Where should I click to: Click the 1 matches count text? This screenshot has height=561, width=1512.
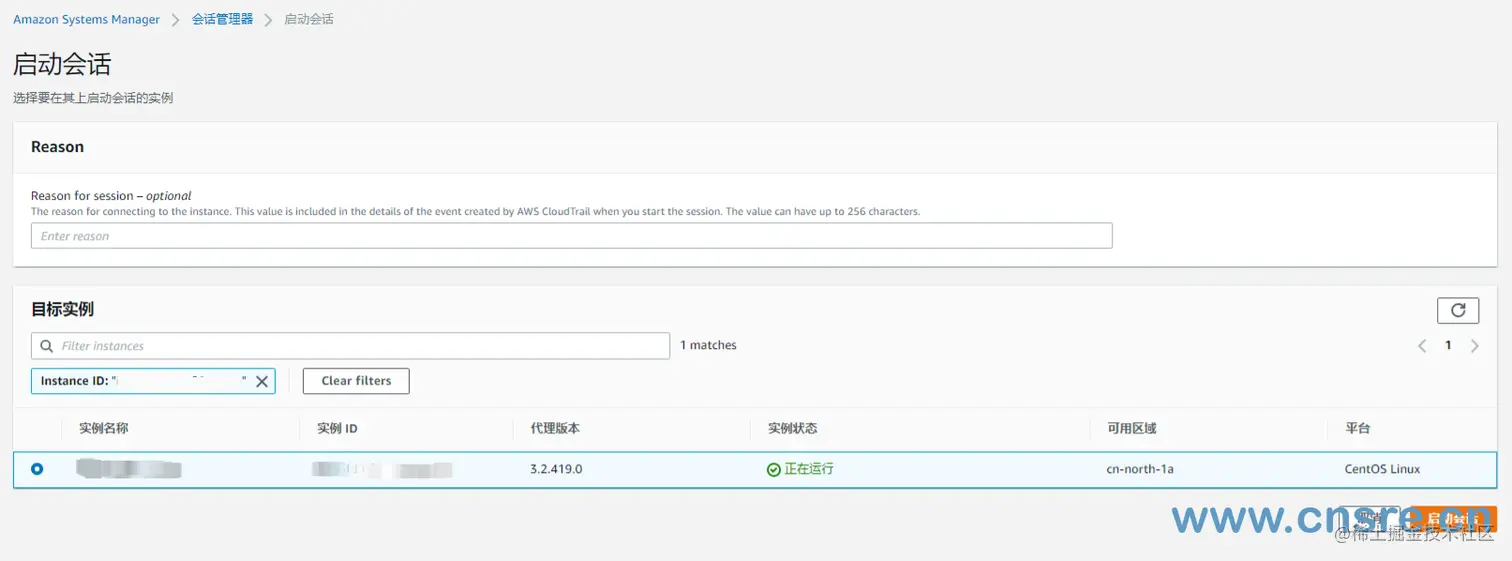[x=708, y=345]
